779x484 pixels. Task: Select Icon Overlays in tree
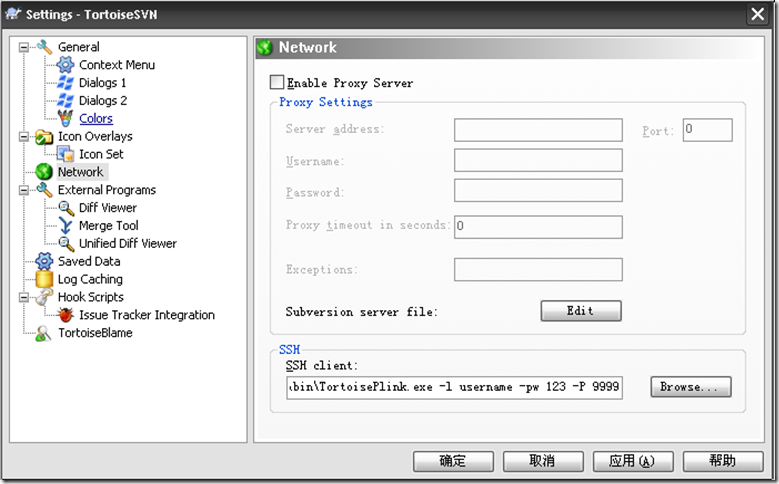tap(95, 136)
